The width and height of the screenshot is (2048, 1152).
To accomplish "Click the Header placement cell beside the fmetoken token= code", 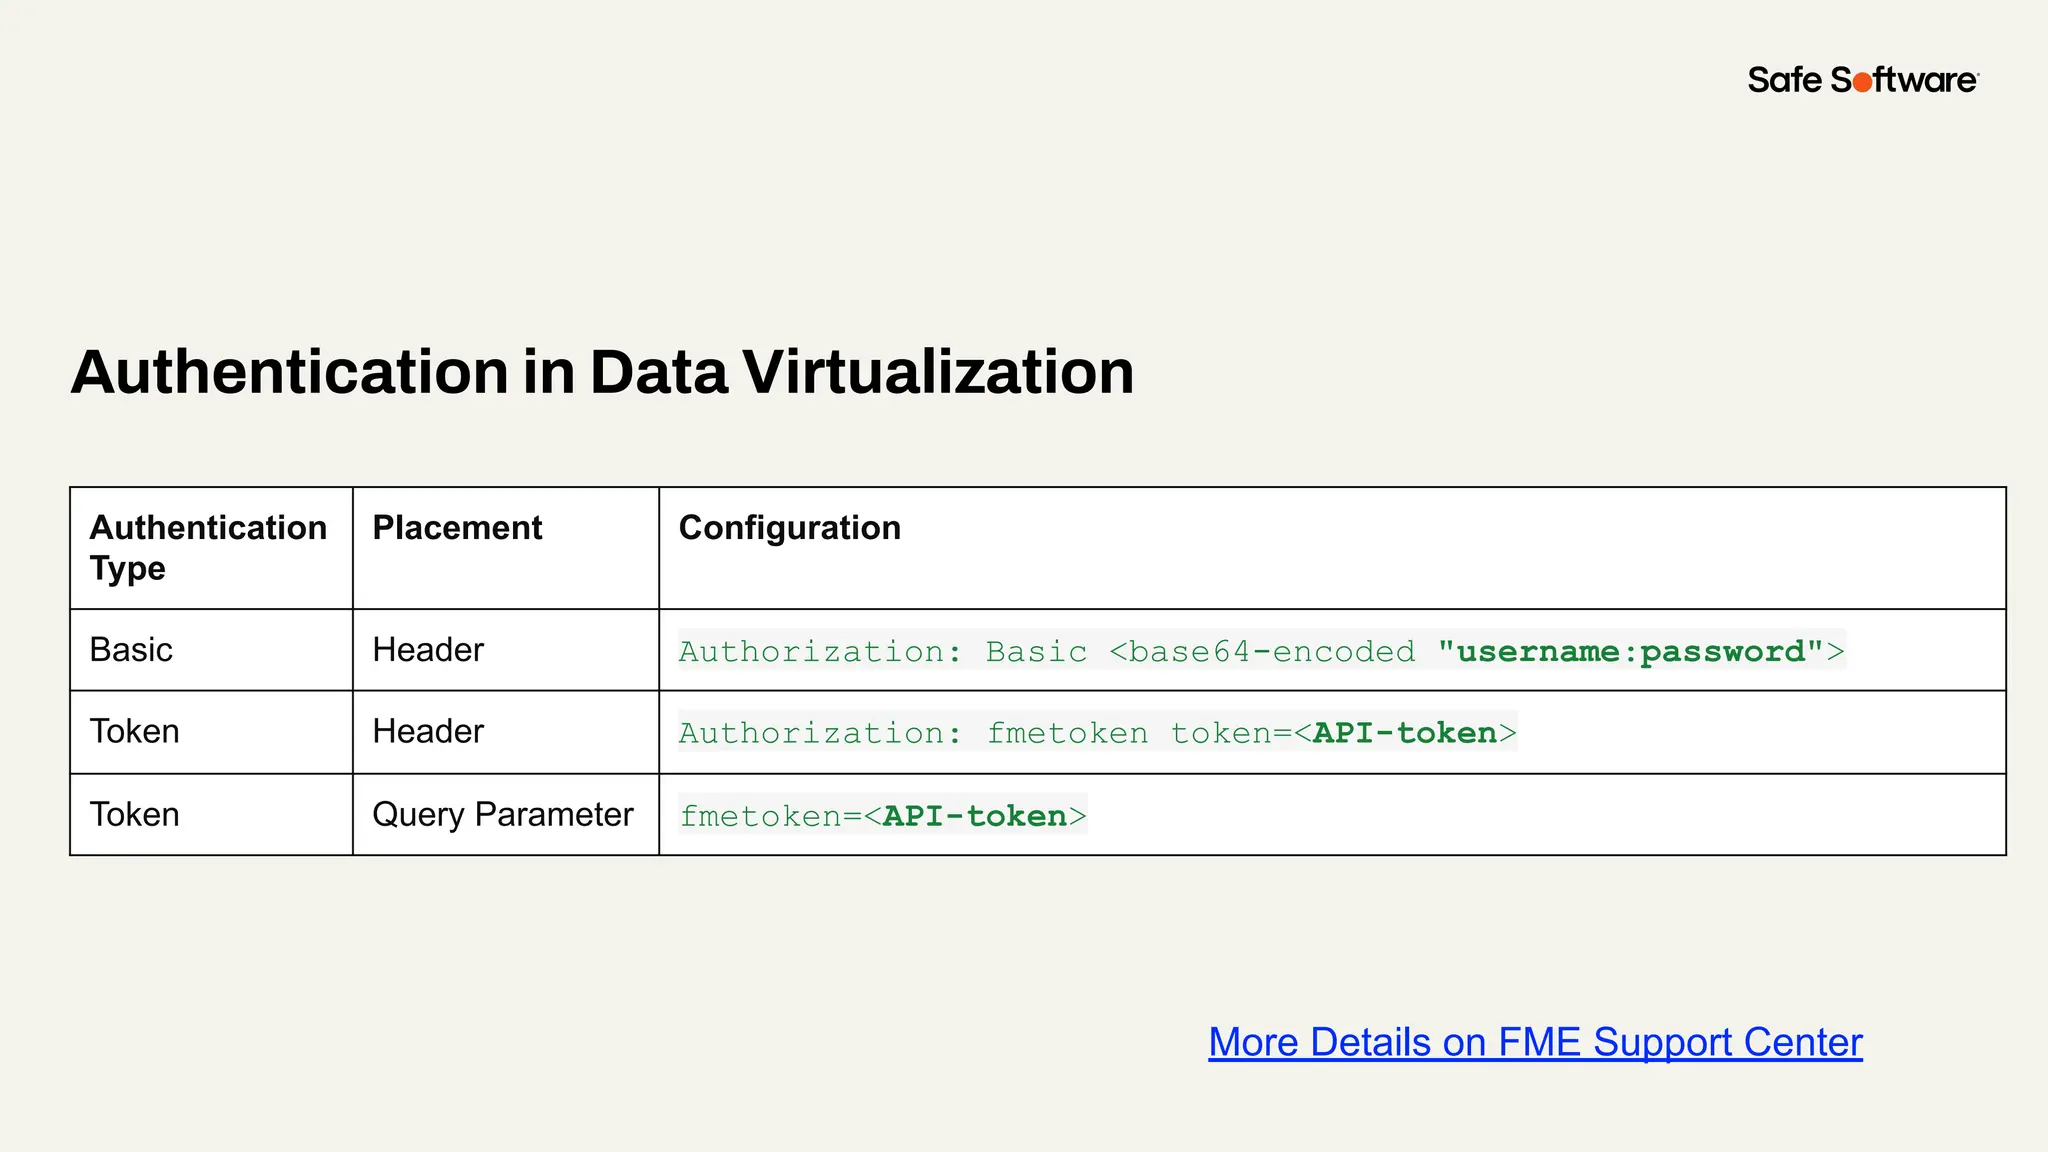I will (506, 732).
